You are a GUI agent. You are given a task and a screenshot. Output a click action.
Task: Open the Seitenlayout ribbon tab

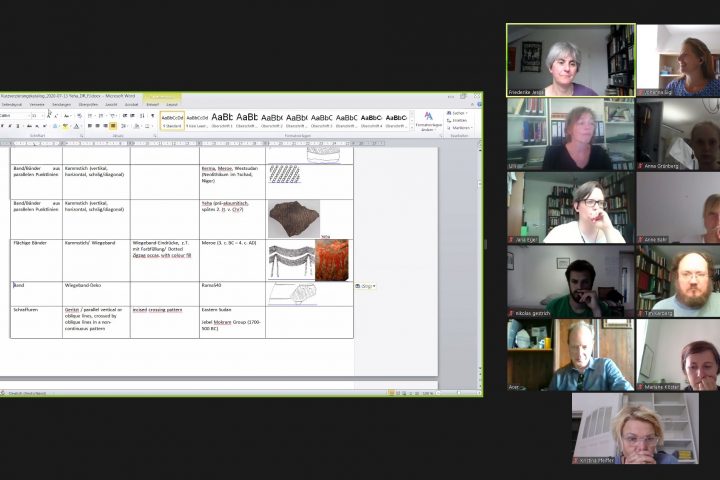pyautogui.click(x=11, y=105)
